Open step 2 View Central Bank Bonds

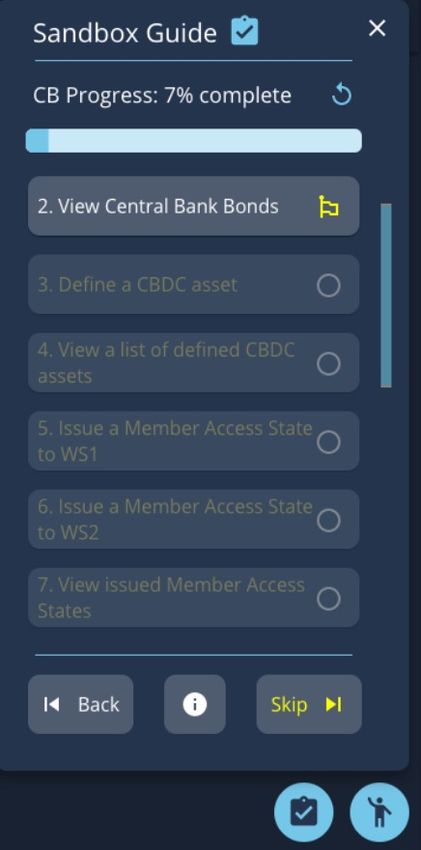tap(193, 206)
